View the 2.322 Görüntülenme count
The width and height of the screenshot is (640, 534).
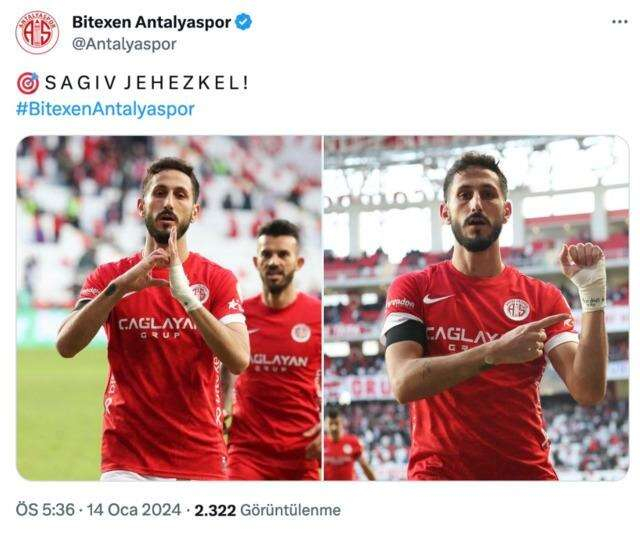point(268,510)
